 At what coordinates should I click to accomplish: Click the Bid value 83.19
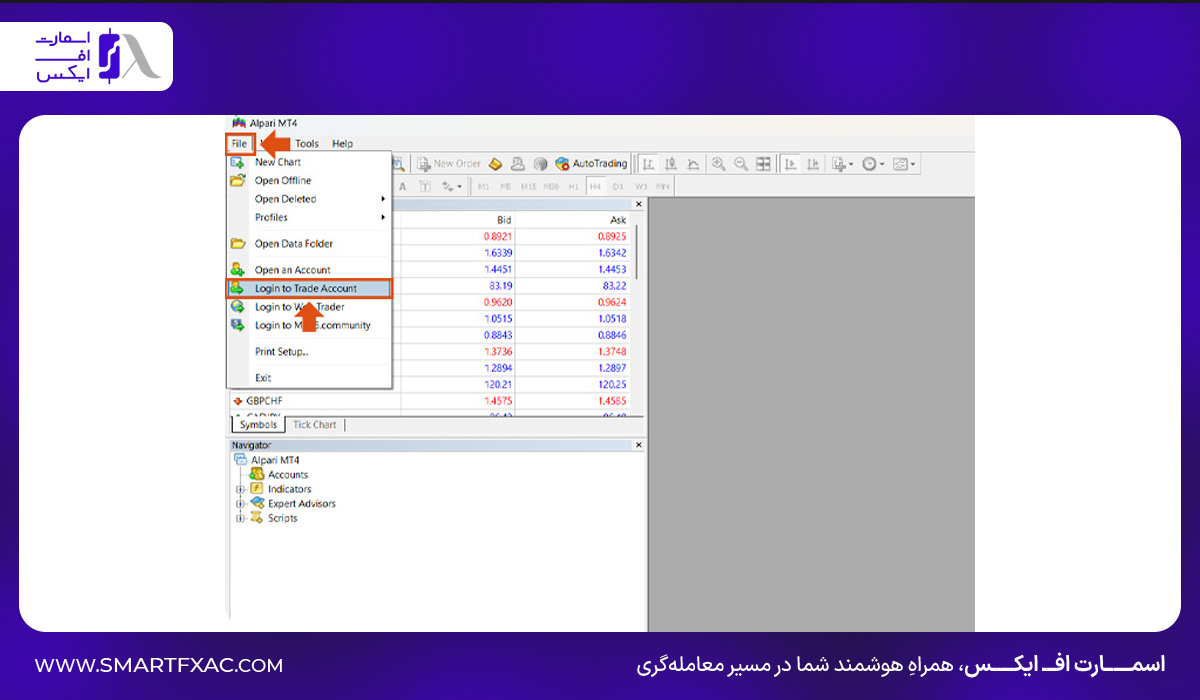tap(500, 285)
